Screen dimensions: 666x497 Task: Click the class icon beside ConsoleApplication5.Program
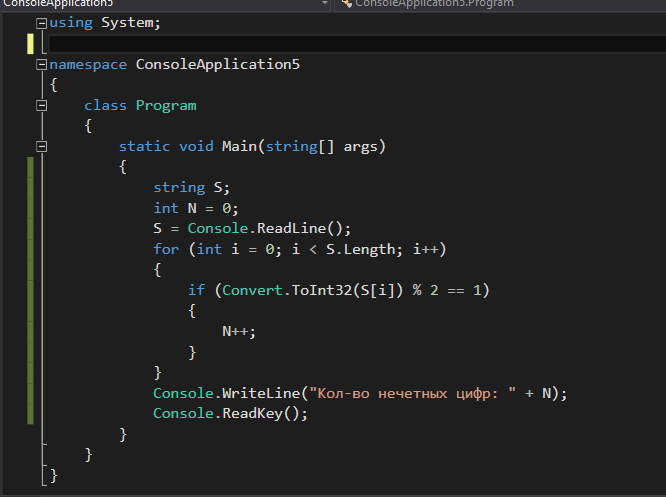pyautogui.click(x=346, y=4)
